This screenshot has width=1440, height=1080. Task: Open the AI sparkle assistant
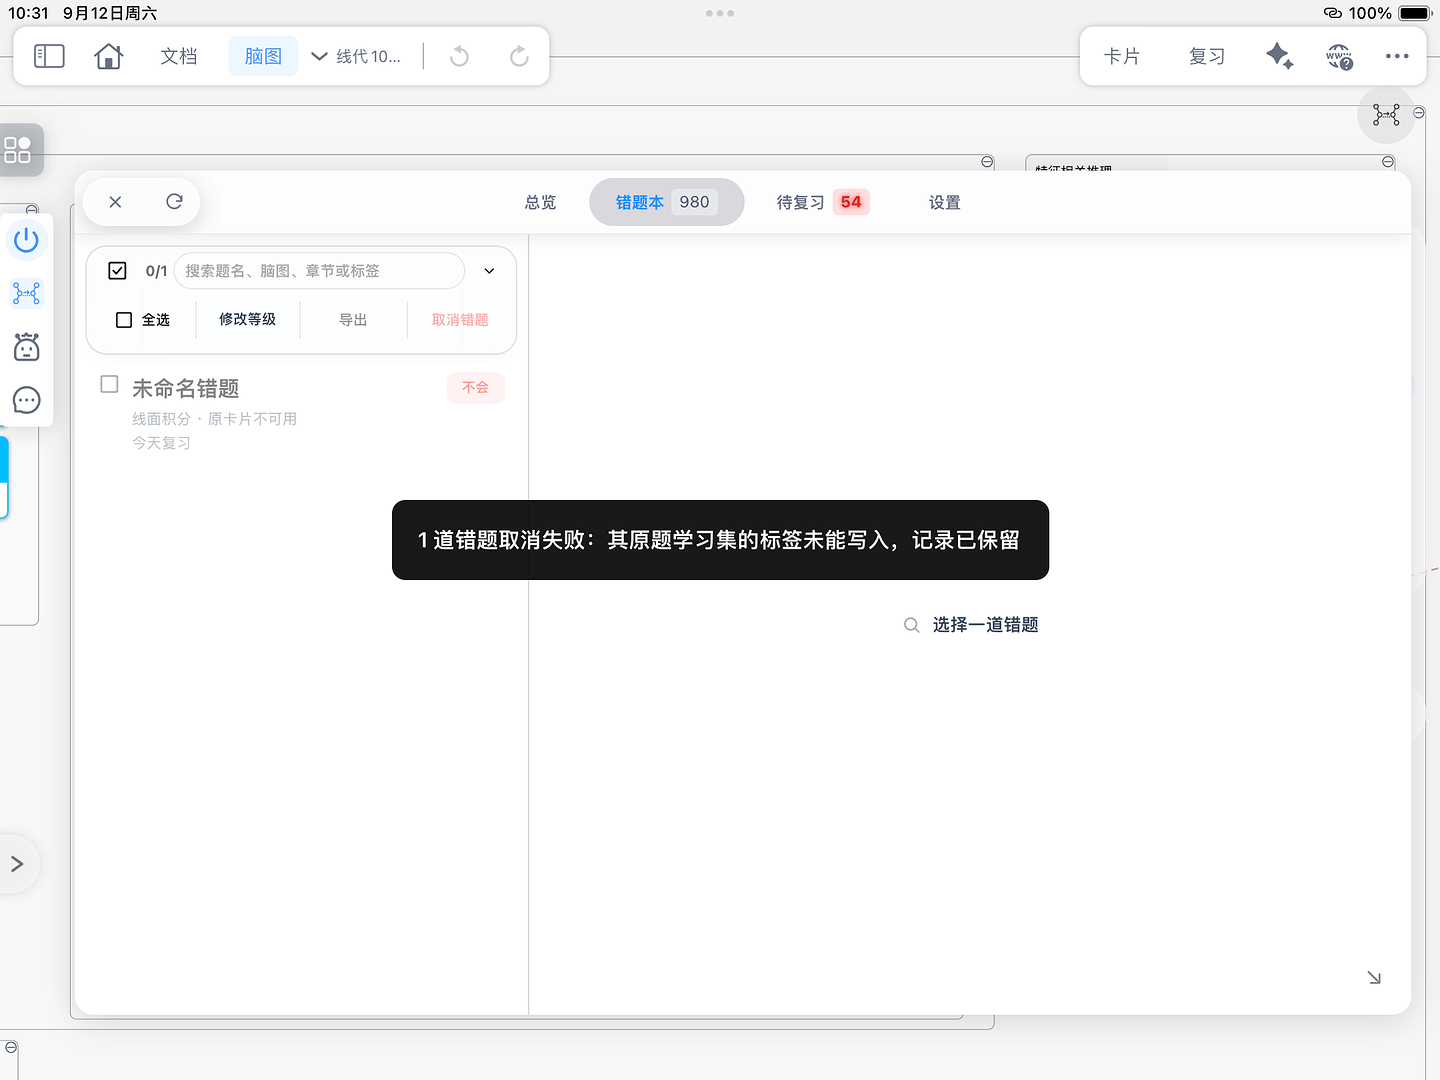(x=1279, y=56)
